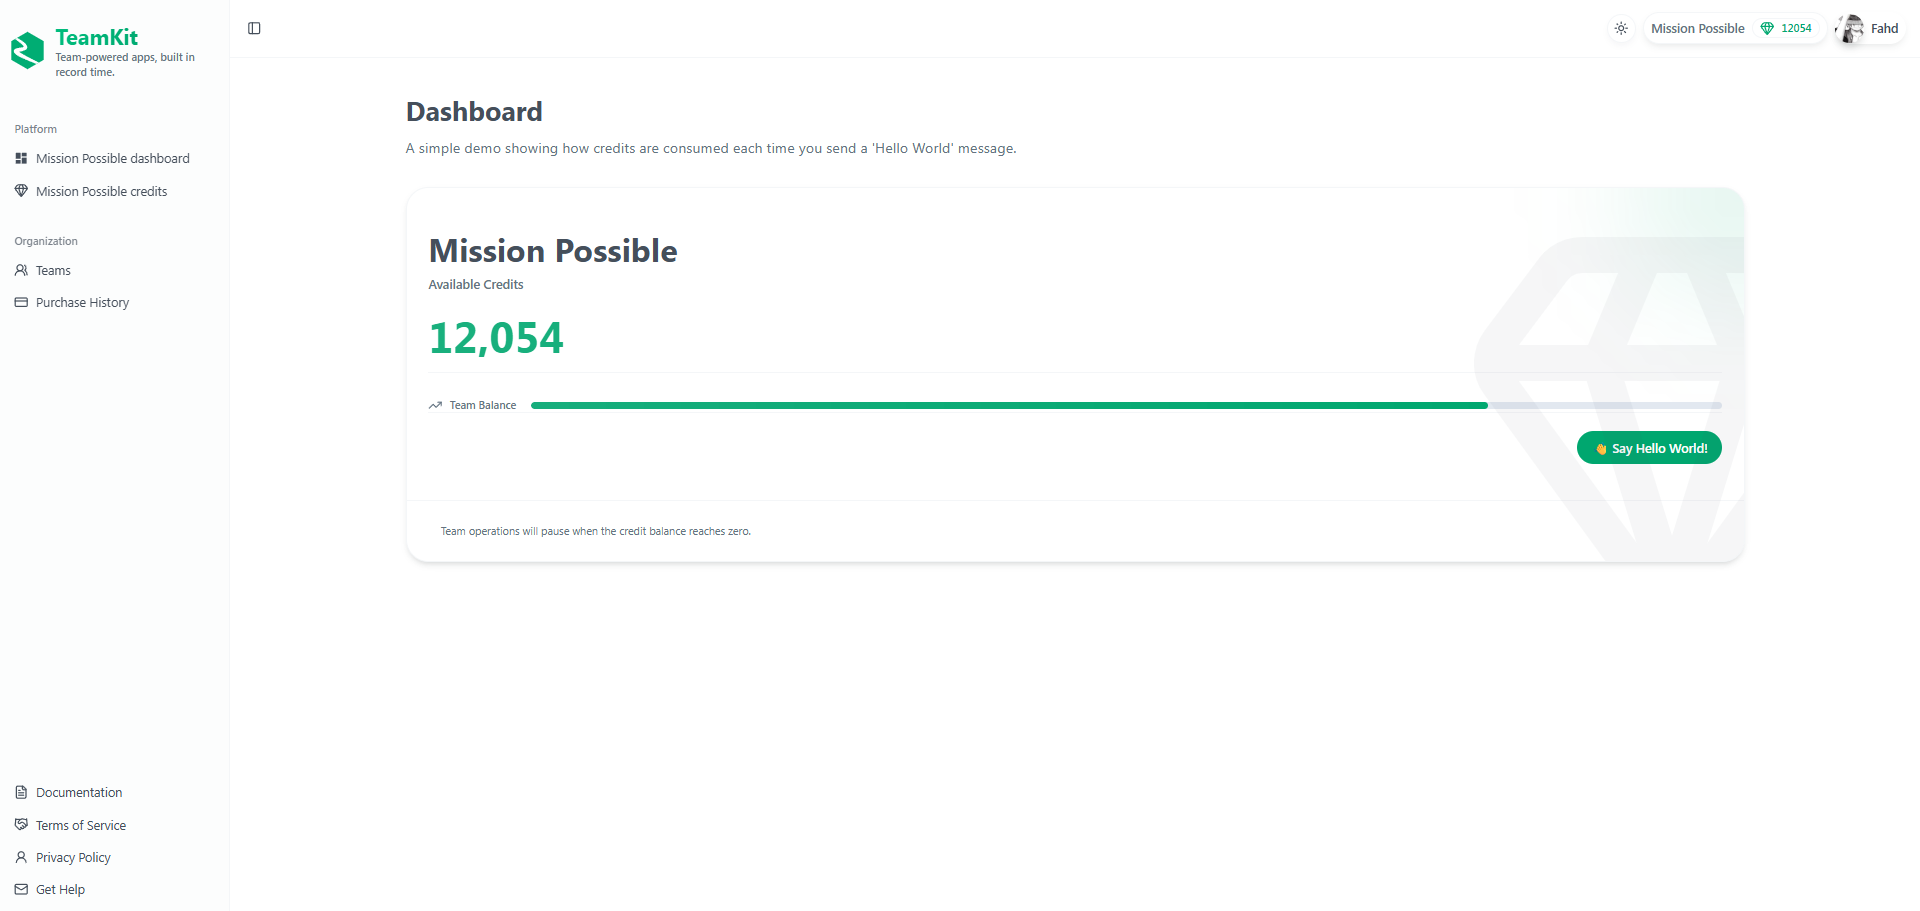This screenshot has height=911, width=1920.
Task: Open Mission Possible credits page
Action: coord(101,191)
